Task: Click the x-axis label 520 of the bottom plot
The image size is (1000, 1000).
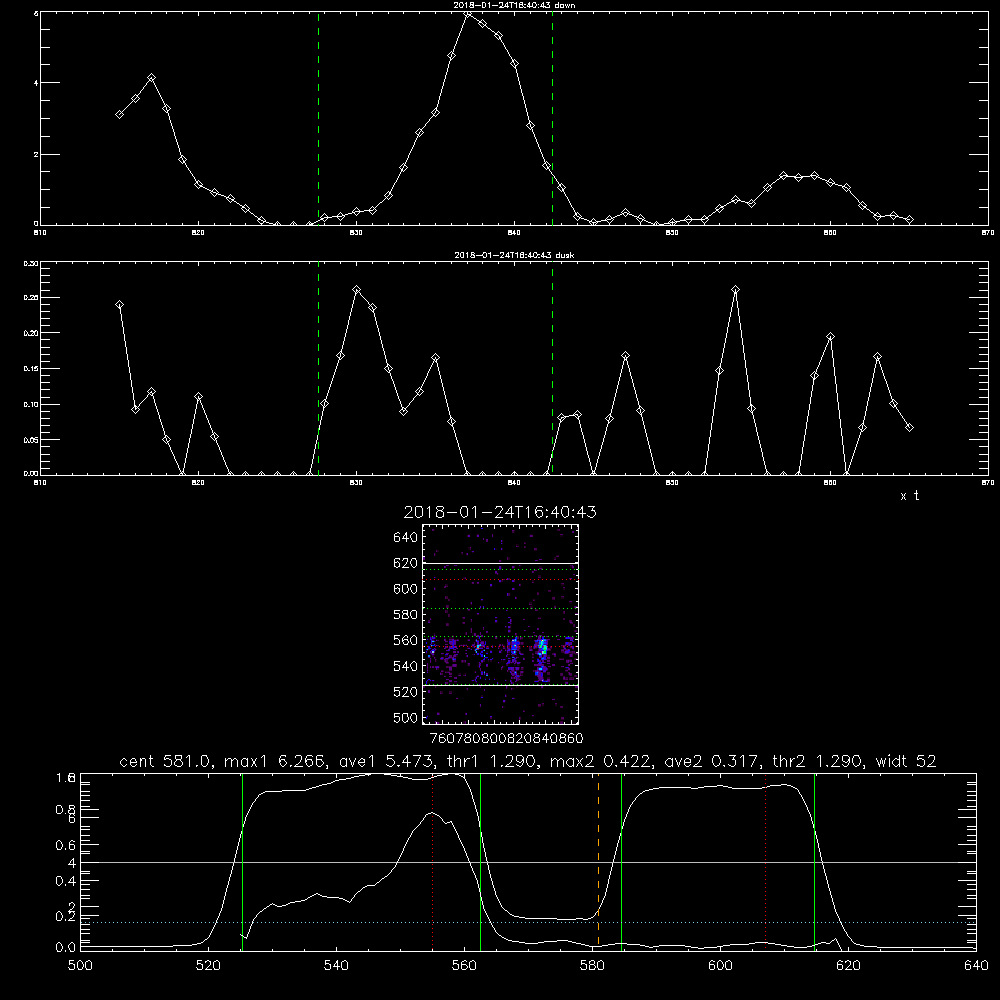Action: click(x=208, y=966)
